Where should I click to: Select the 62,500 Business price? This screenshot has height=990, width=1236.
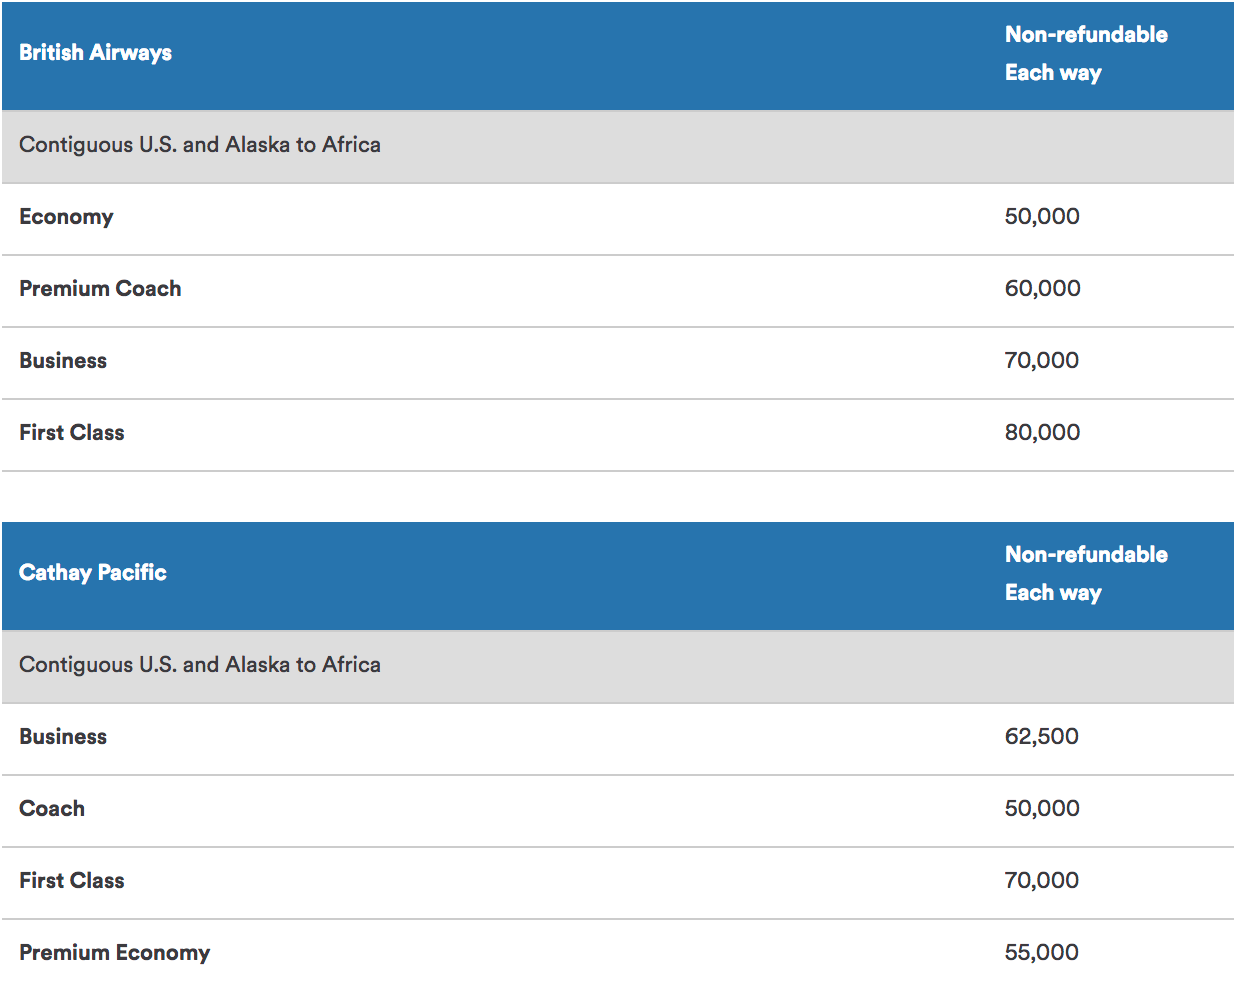click(1042, 737)
